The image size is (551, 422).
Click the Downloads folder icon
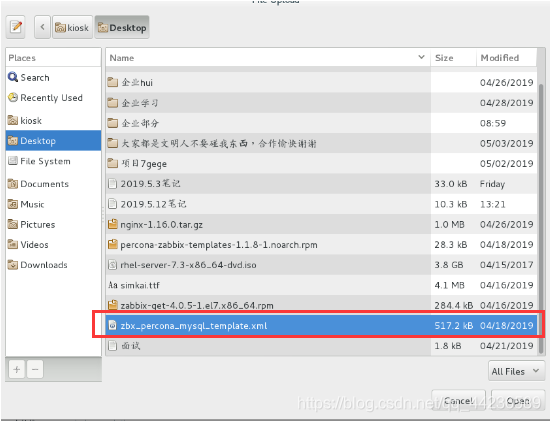point(13,265)
